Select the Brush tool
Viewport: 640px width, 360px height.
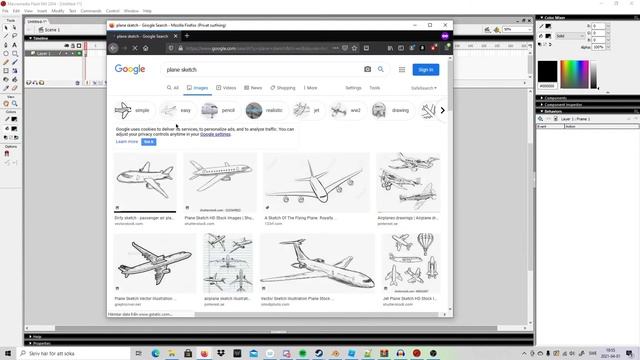coord(15,62)
